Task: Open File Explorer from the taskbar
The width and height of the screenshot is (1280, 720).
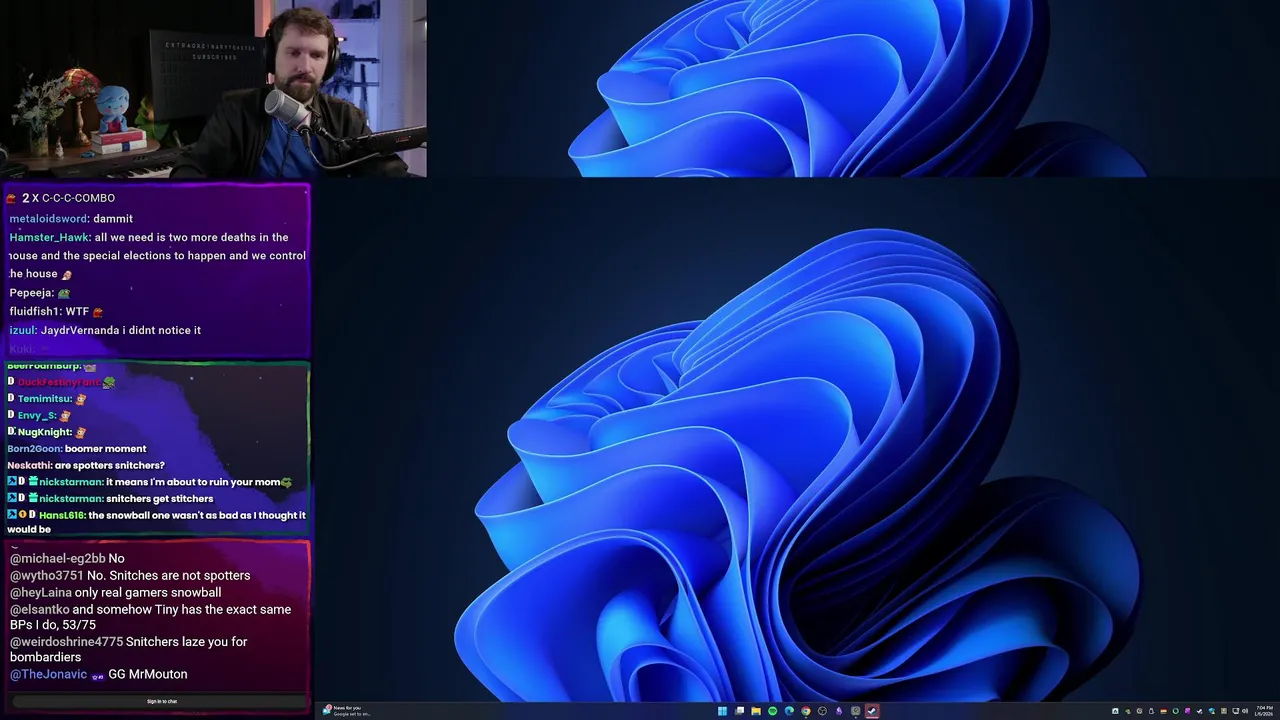Action: [756, 711]
